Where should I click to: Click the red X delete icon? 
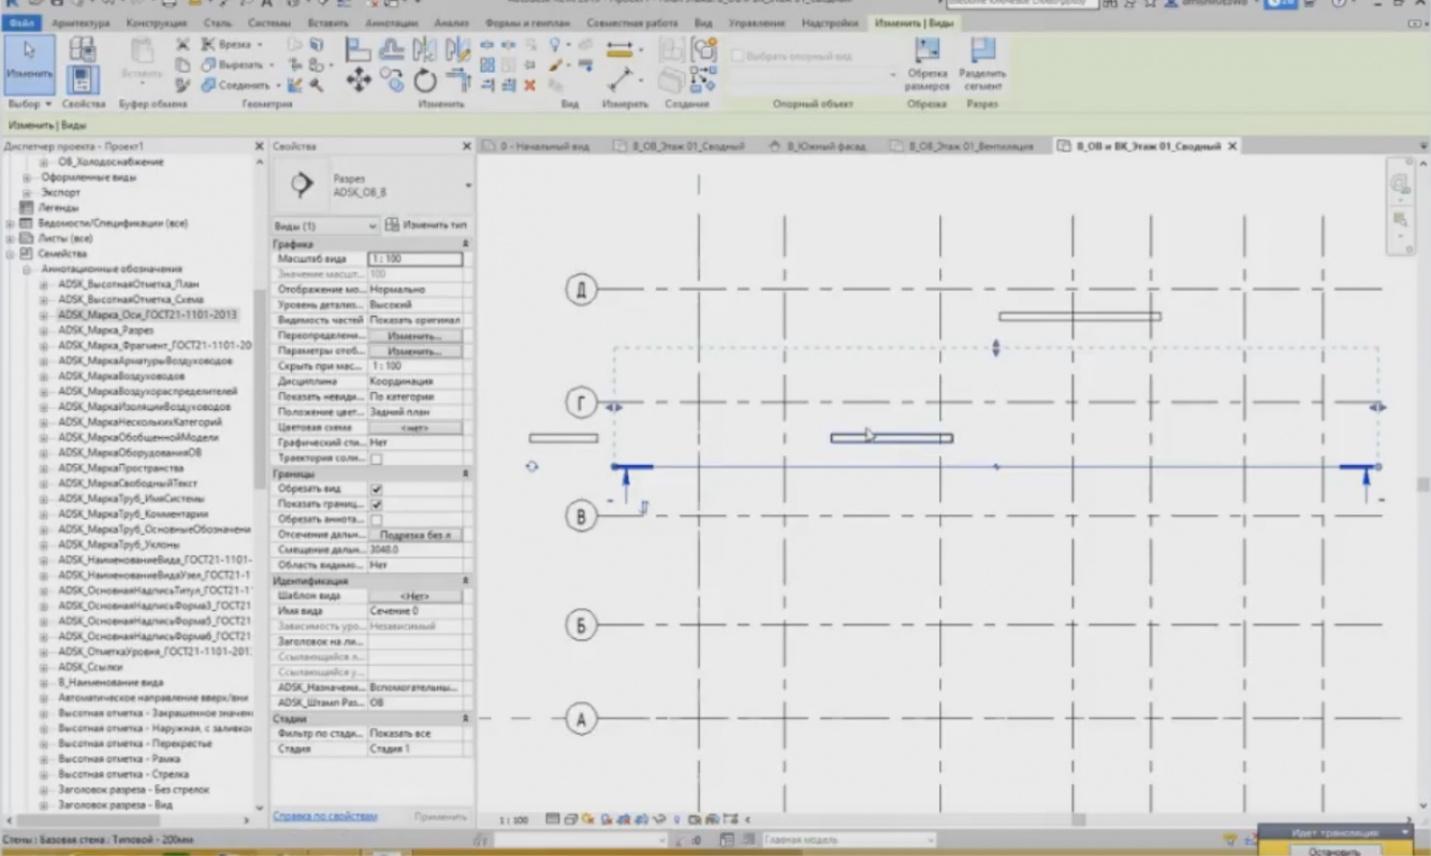pyautogui.click(x=530, y=85)
